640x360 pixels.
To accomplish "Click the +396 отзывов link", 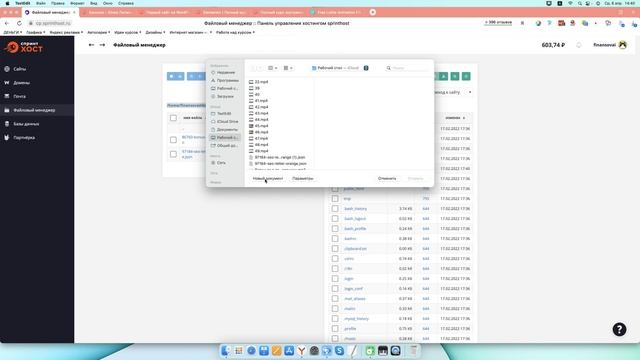I will (x=498, y=22).
